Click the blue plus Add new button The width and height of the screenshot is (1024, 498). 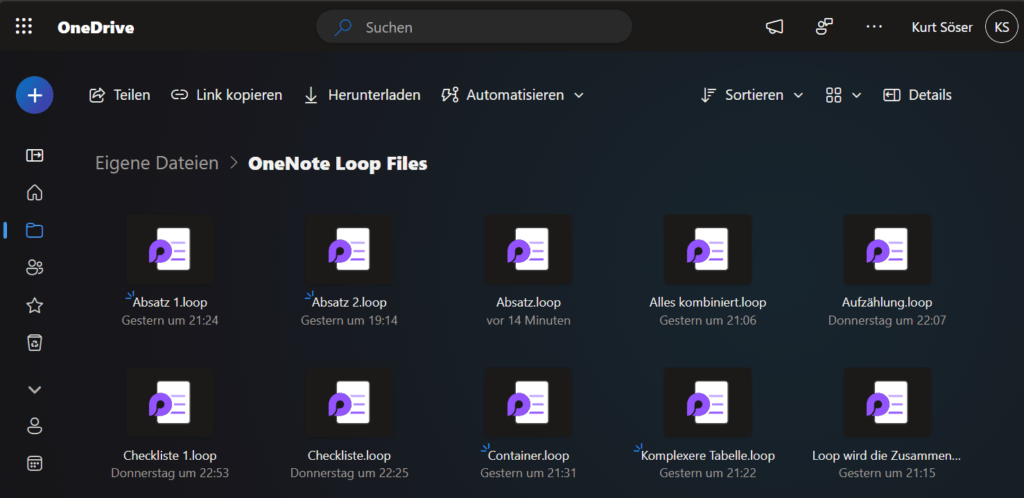[x=35, y=95]
